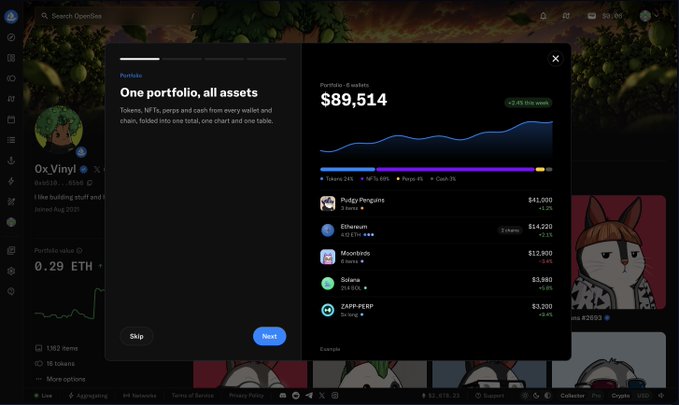
Task: Open the Privacy Policy link
Action: click(x=246, y=395)
